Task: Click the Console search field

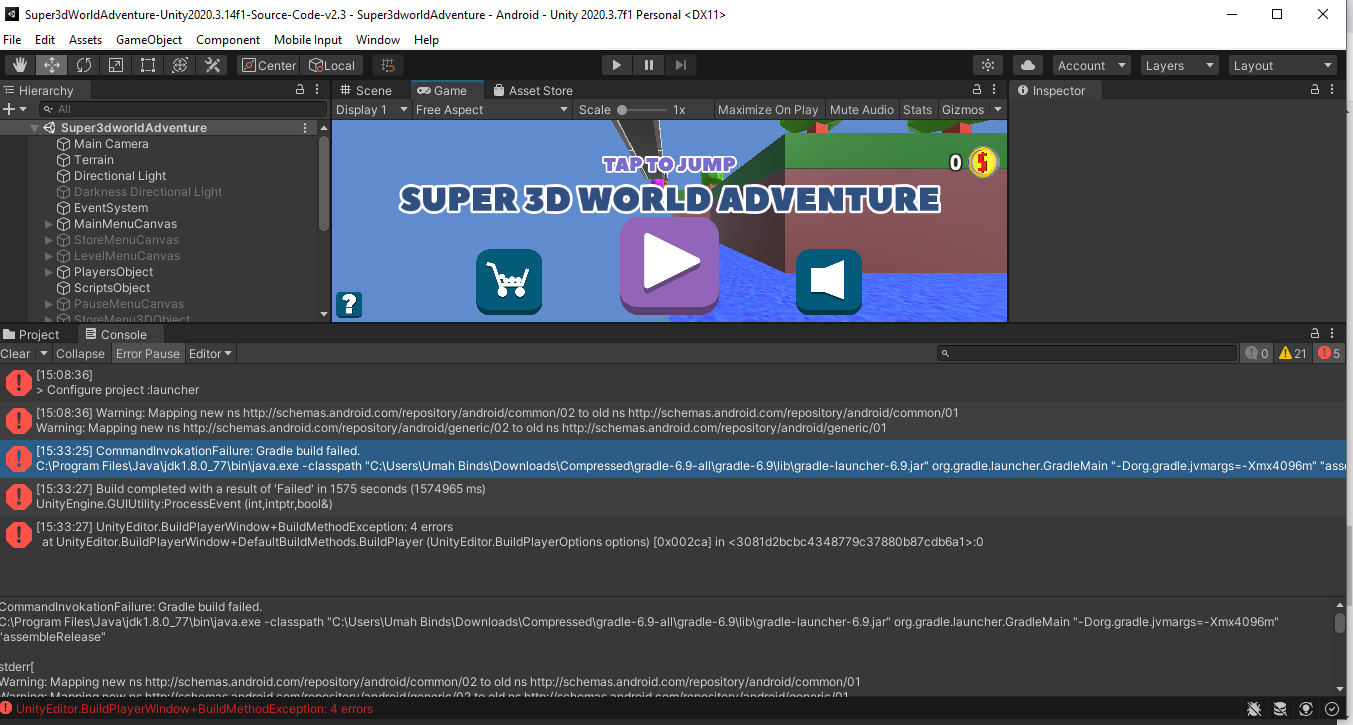Action: 1087,354
